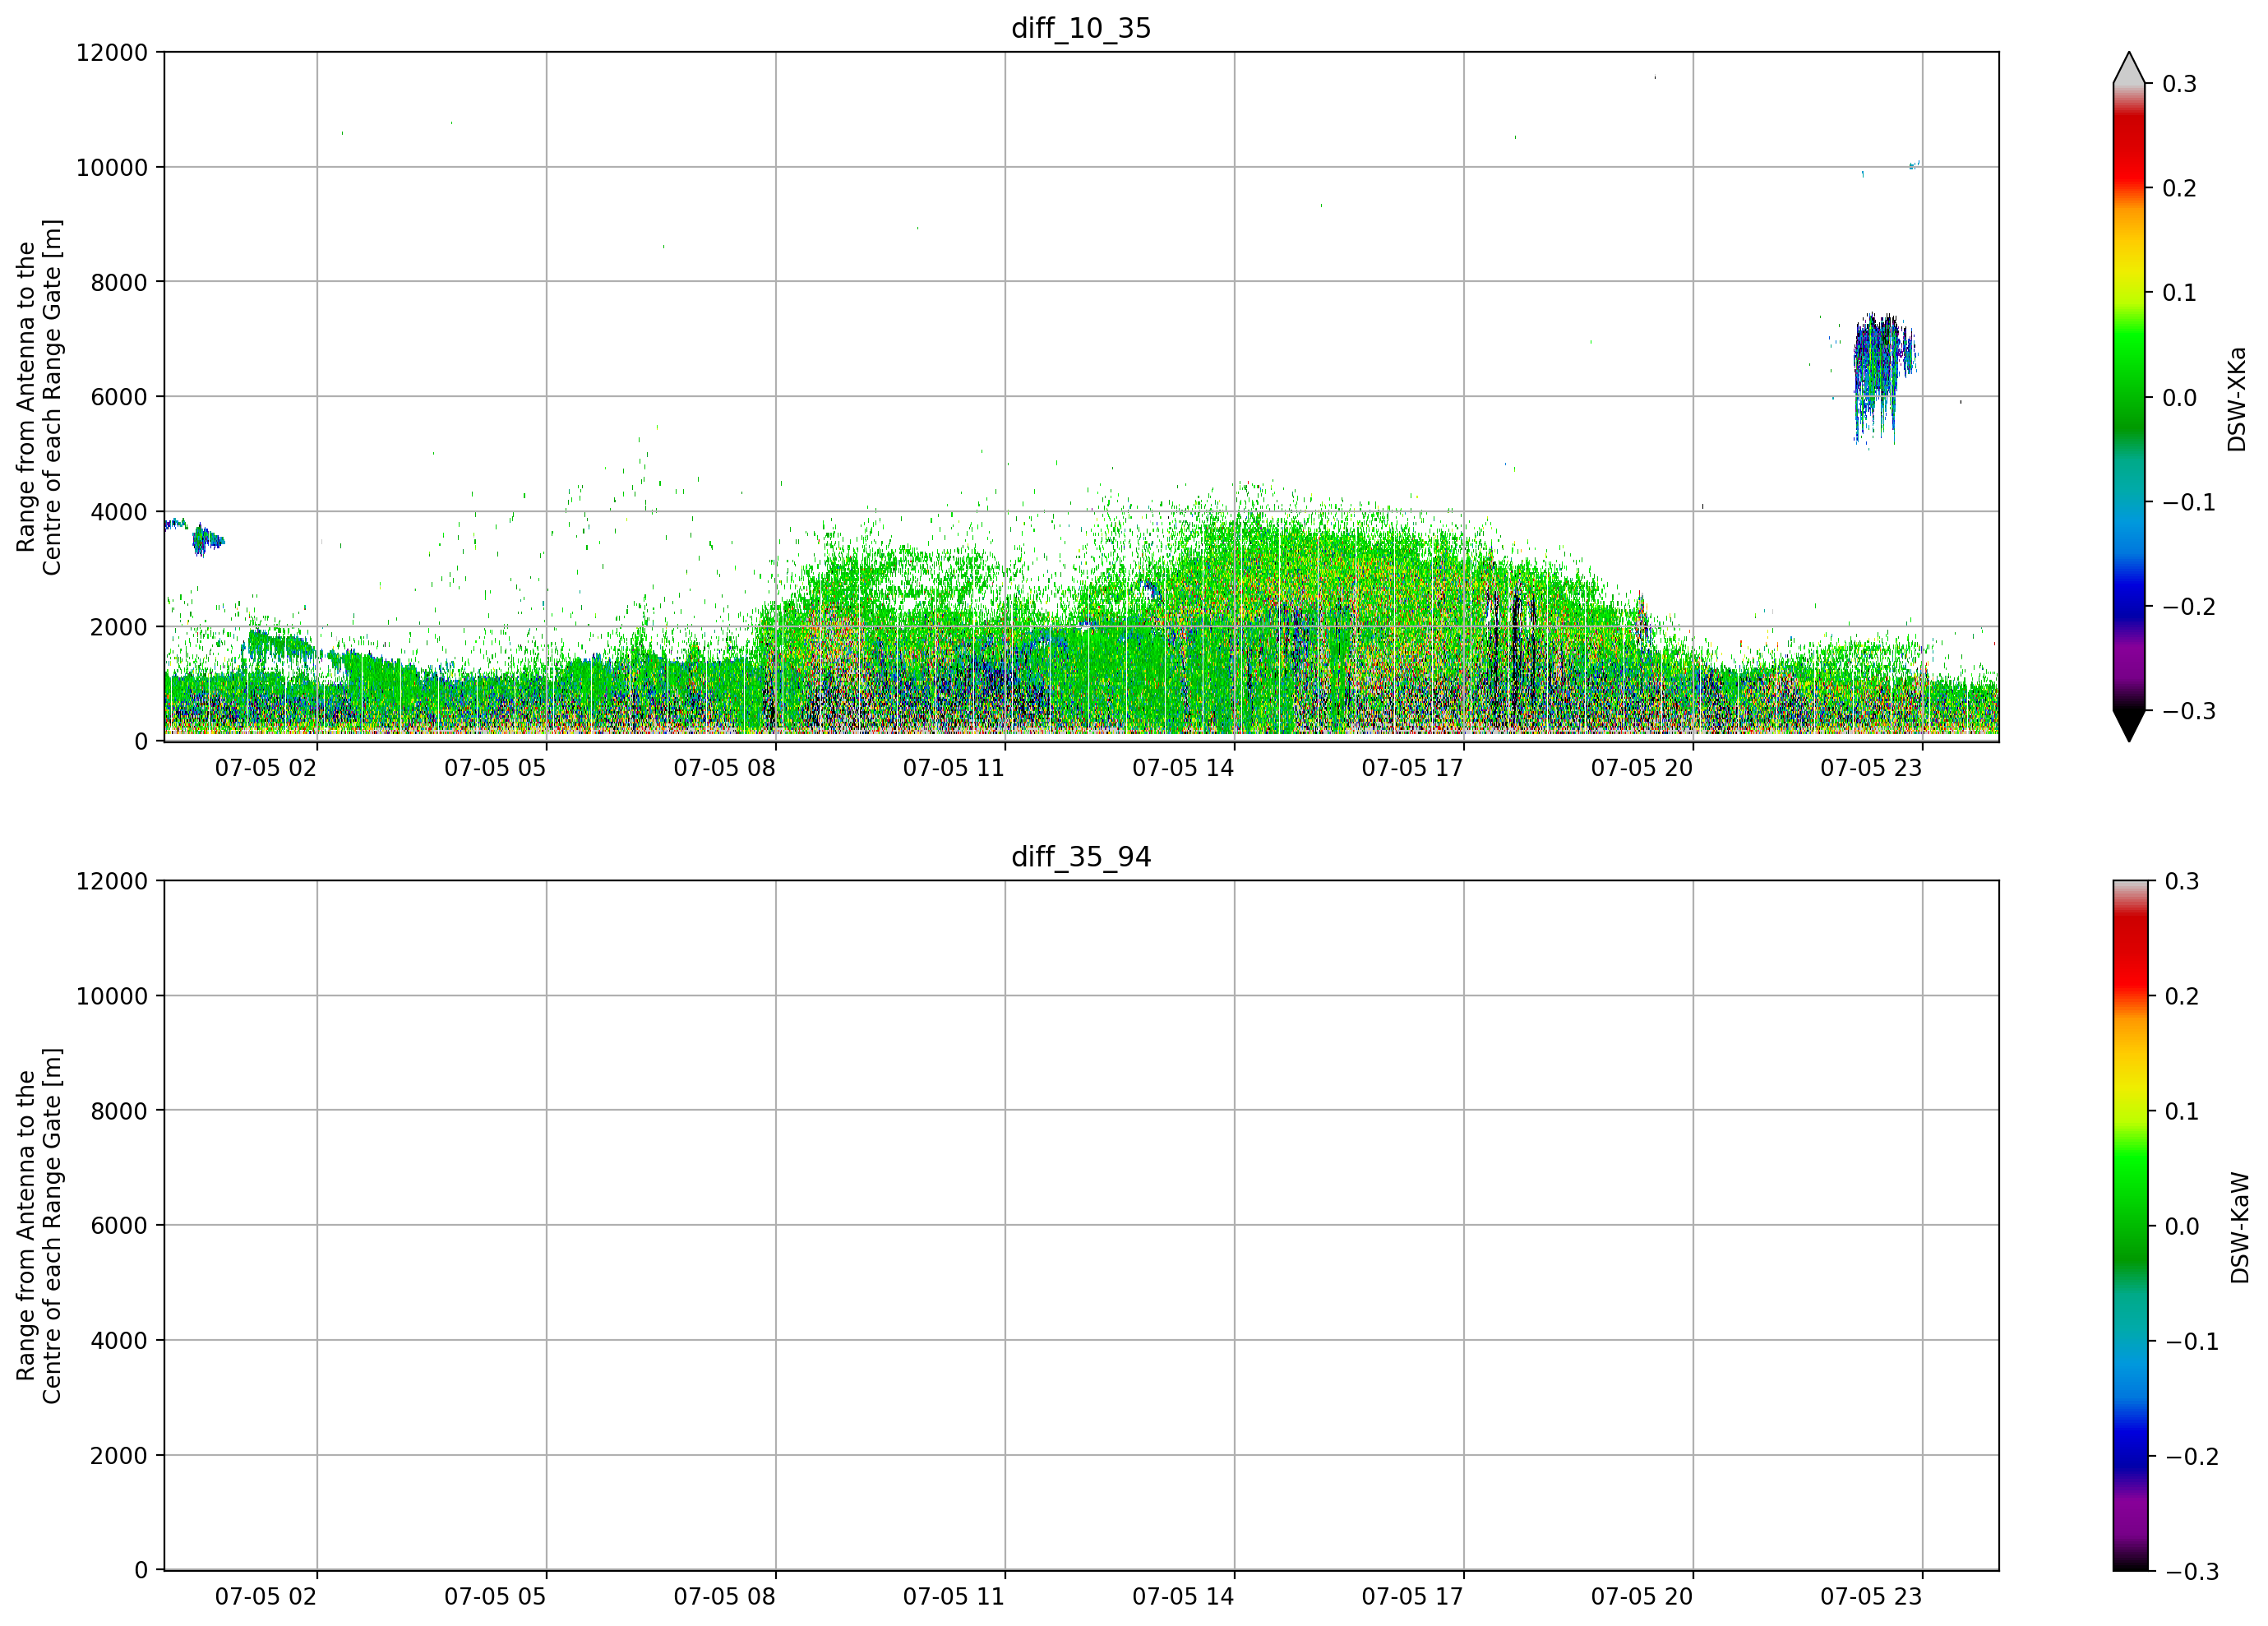The width and height of the screenshot is (2268, 1626).
Task: Click '07-05 02' tick label under diff_10_35 plot
Action: (x=266, y=768)
